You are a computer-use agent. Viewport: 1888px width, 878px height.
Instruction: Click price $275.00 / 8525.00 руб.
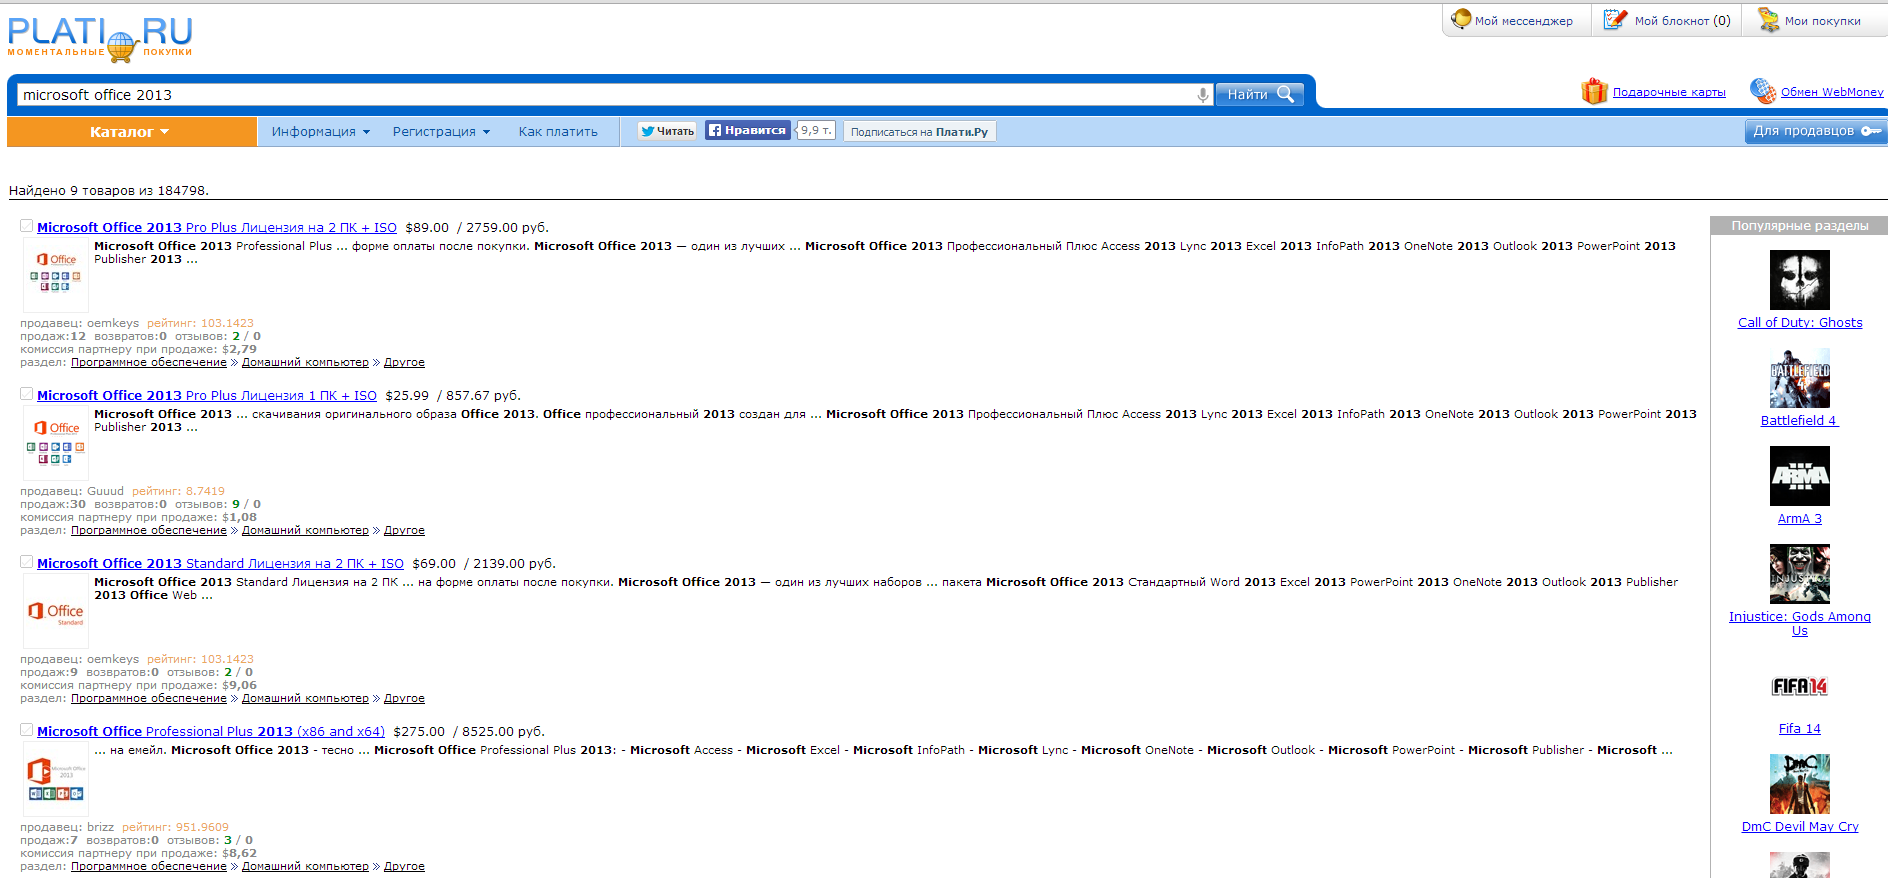pos(469,732)
